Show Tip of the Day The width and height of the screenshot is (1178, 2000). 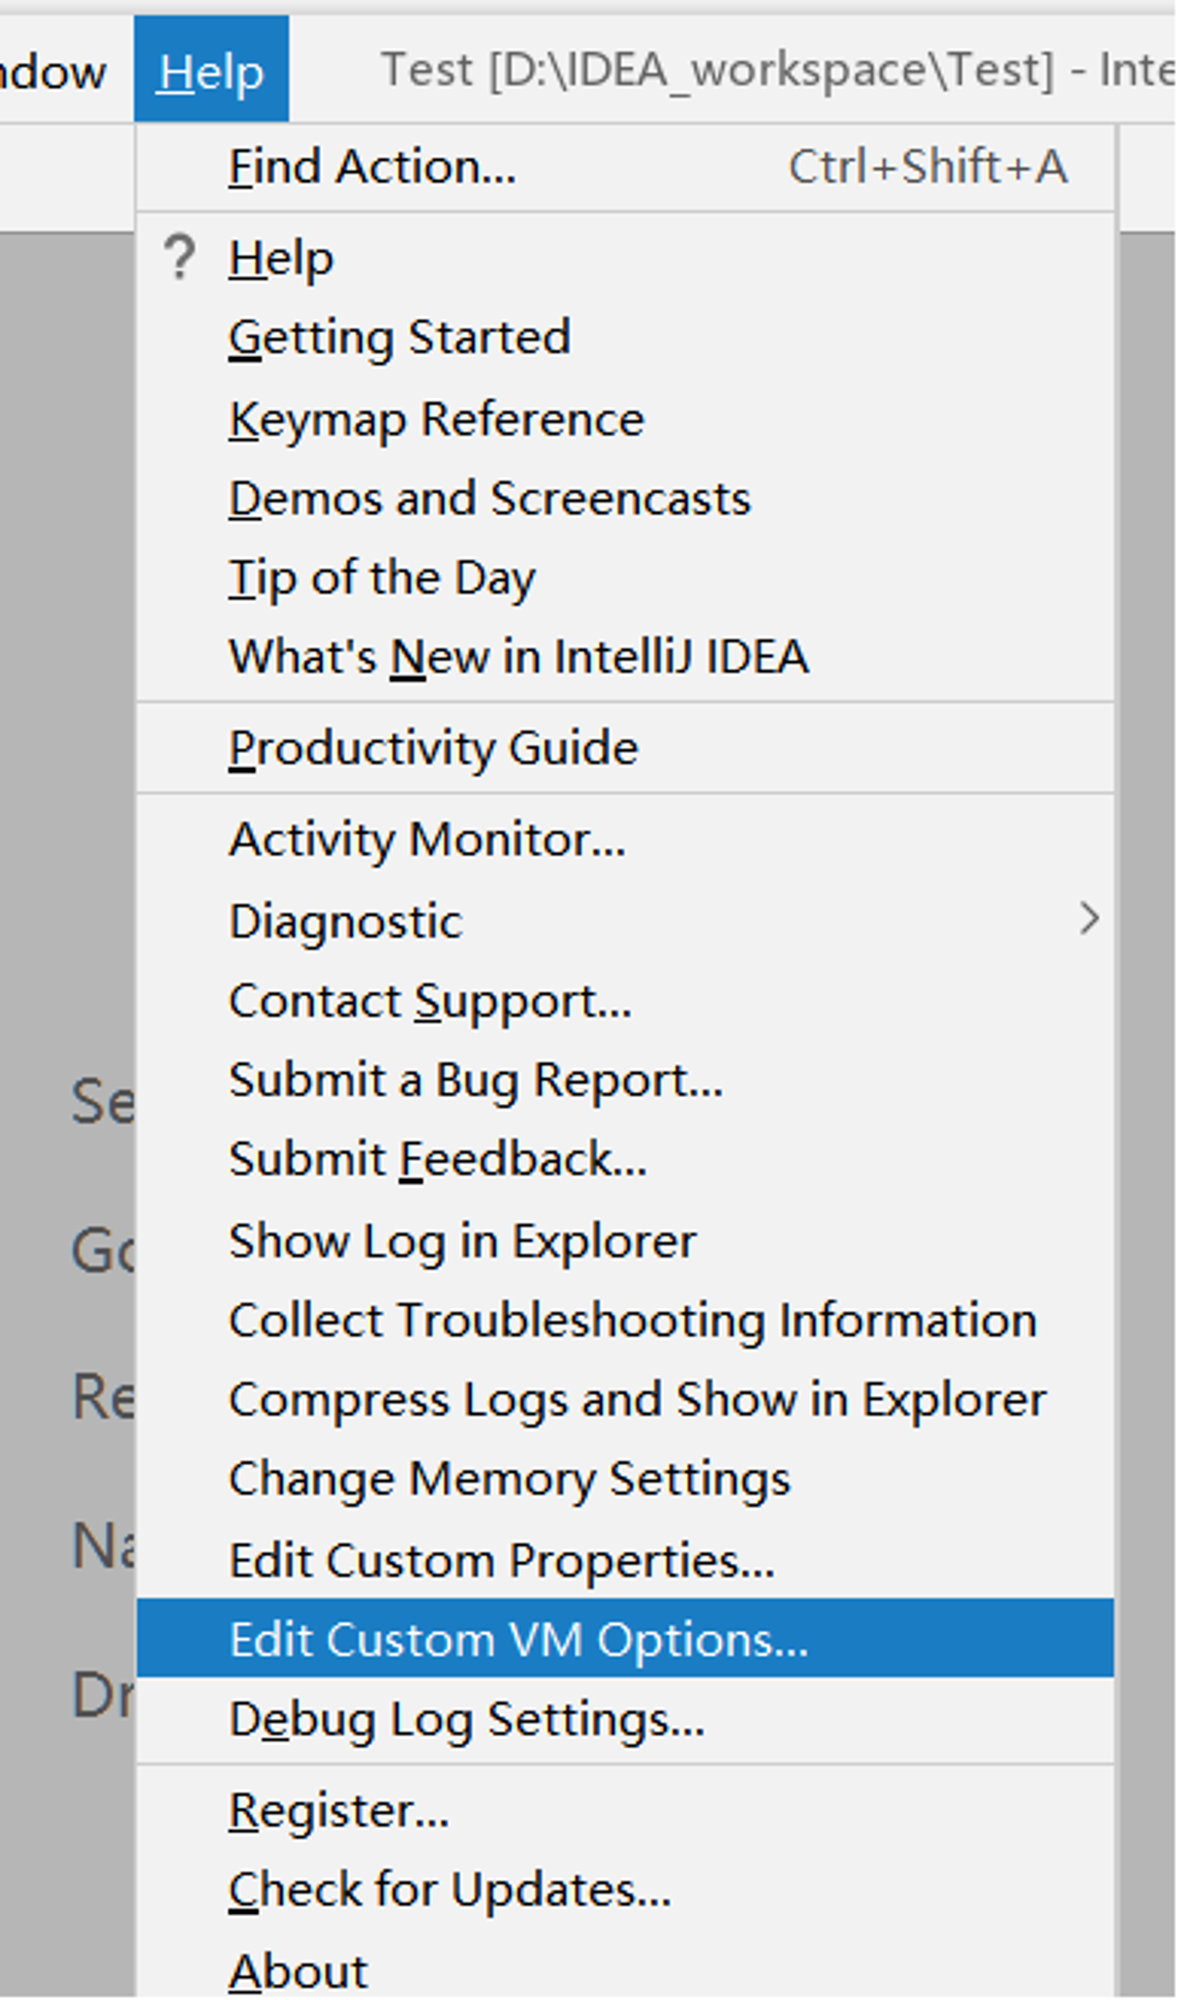626,578
